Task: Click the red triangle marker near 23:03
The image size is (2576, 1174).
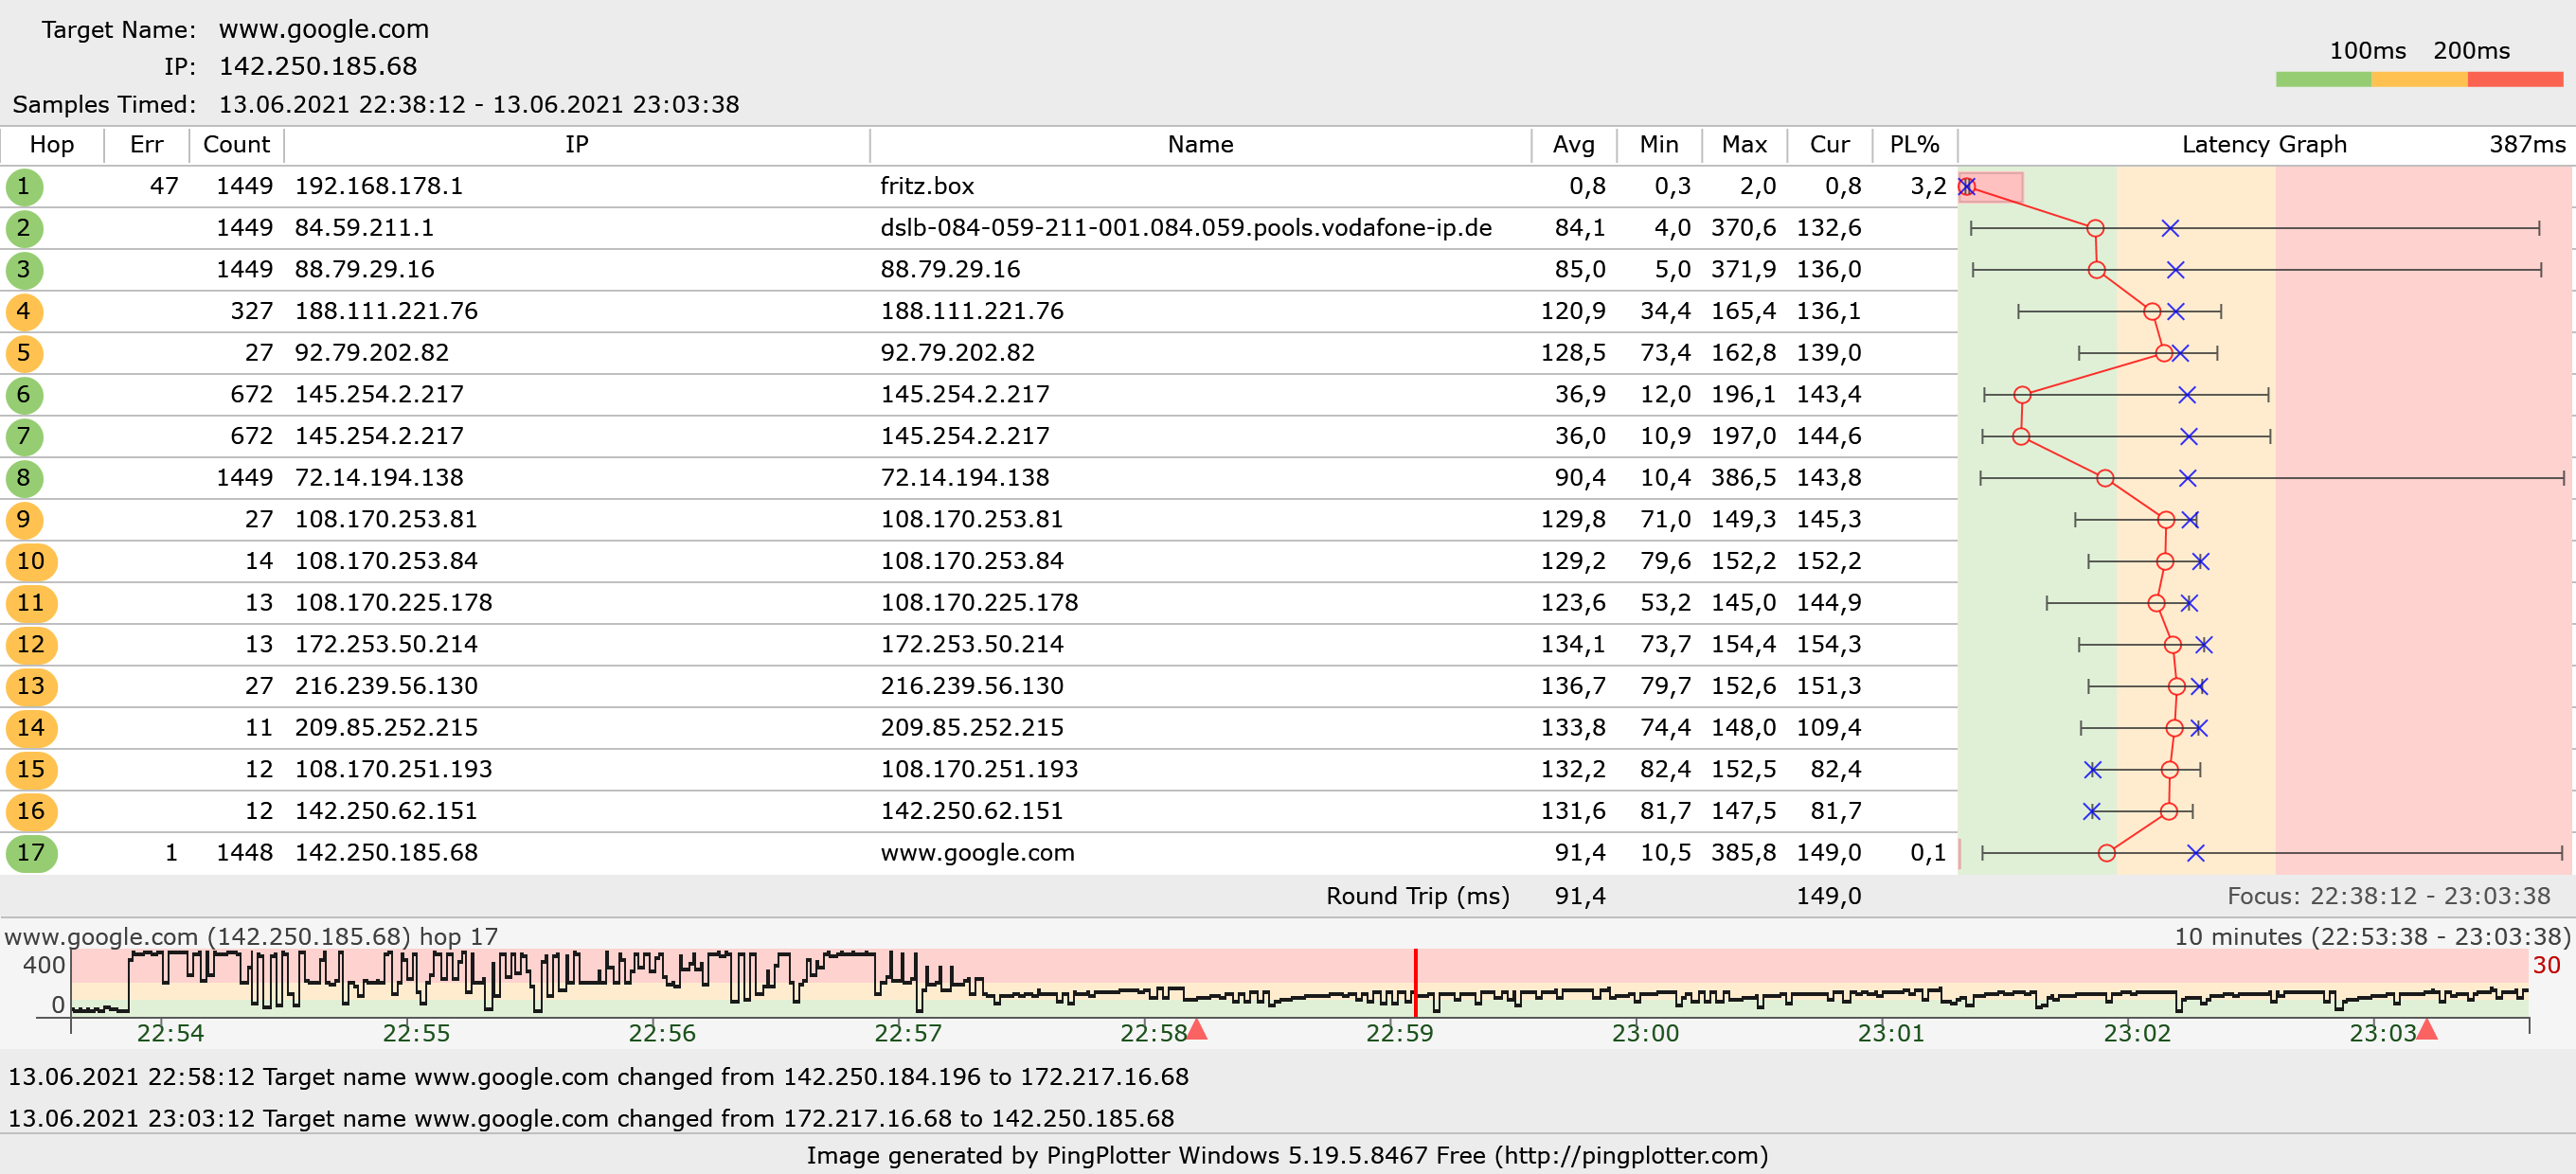Action: pos(2426,1029)
